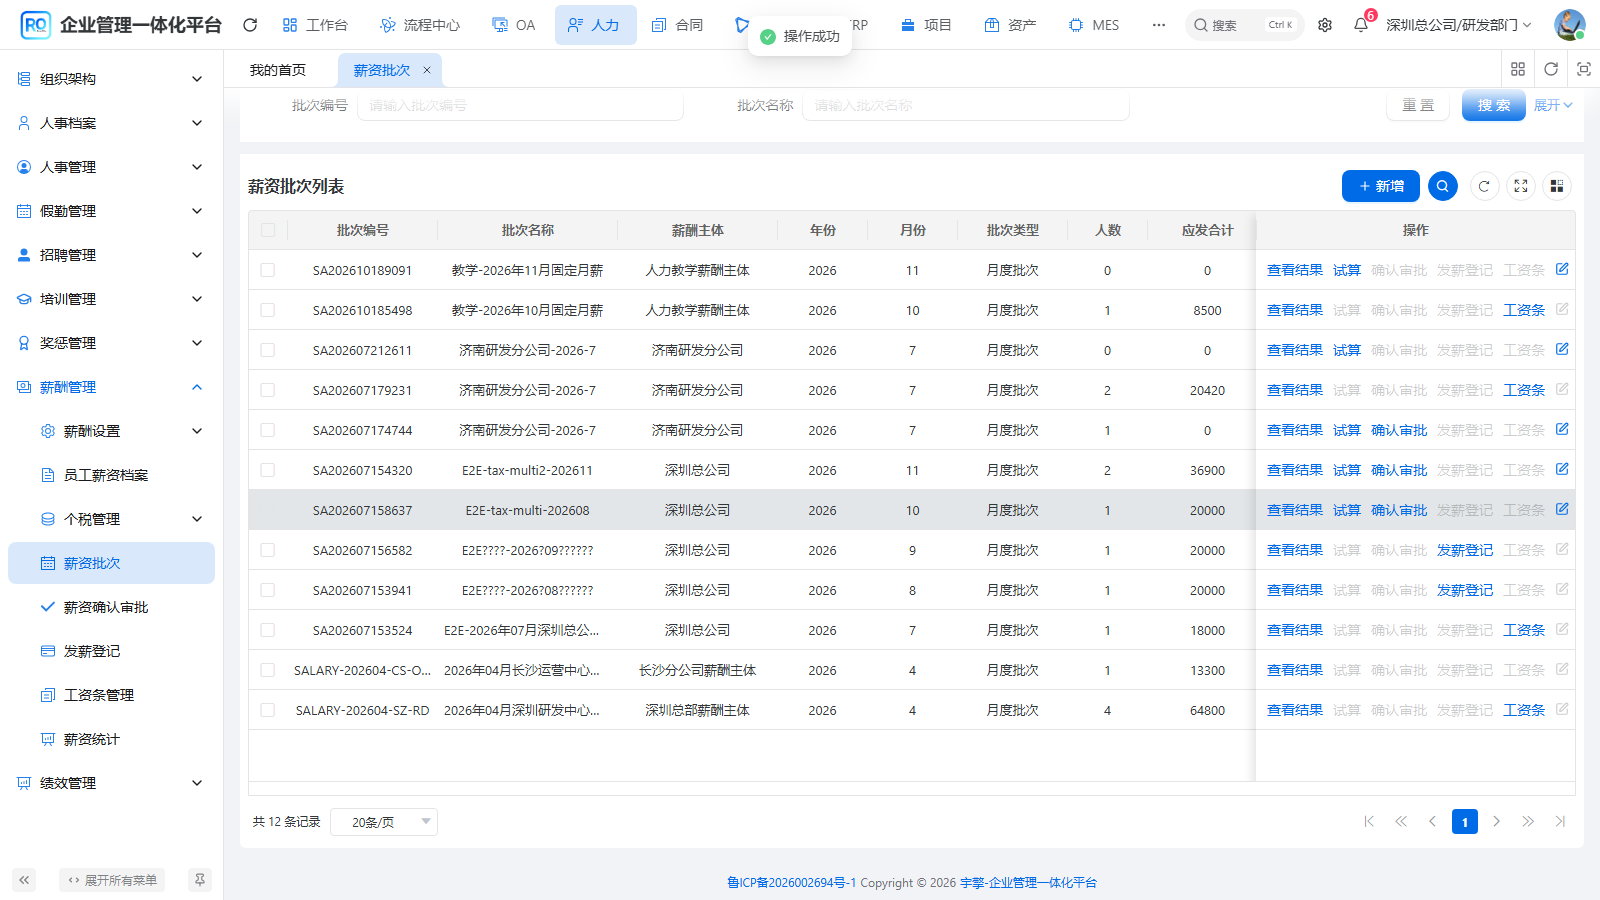Toggle fullscreen for the table

coord(1521,186)
